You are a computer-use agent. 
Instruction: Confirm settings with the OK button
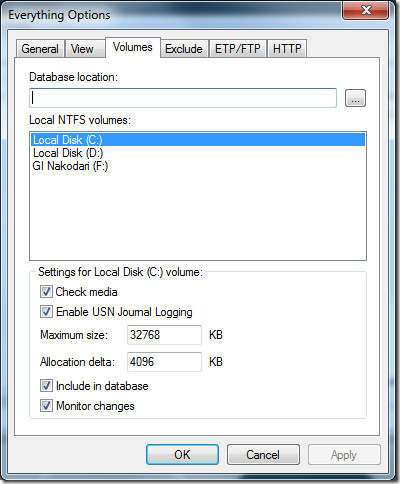pos(182,455)
